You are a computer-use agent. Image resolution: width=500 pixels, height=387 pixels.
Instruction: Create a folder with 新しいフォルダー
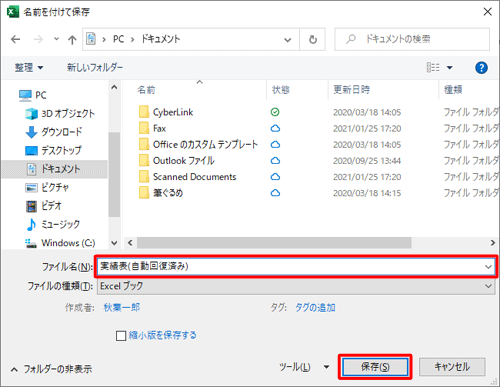(x=95, y=68)
